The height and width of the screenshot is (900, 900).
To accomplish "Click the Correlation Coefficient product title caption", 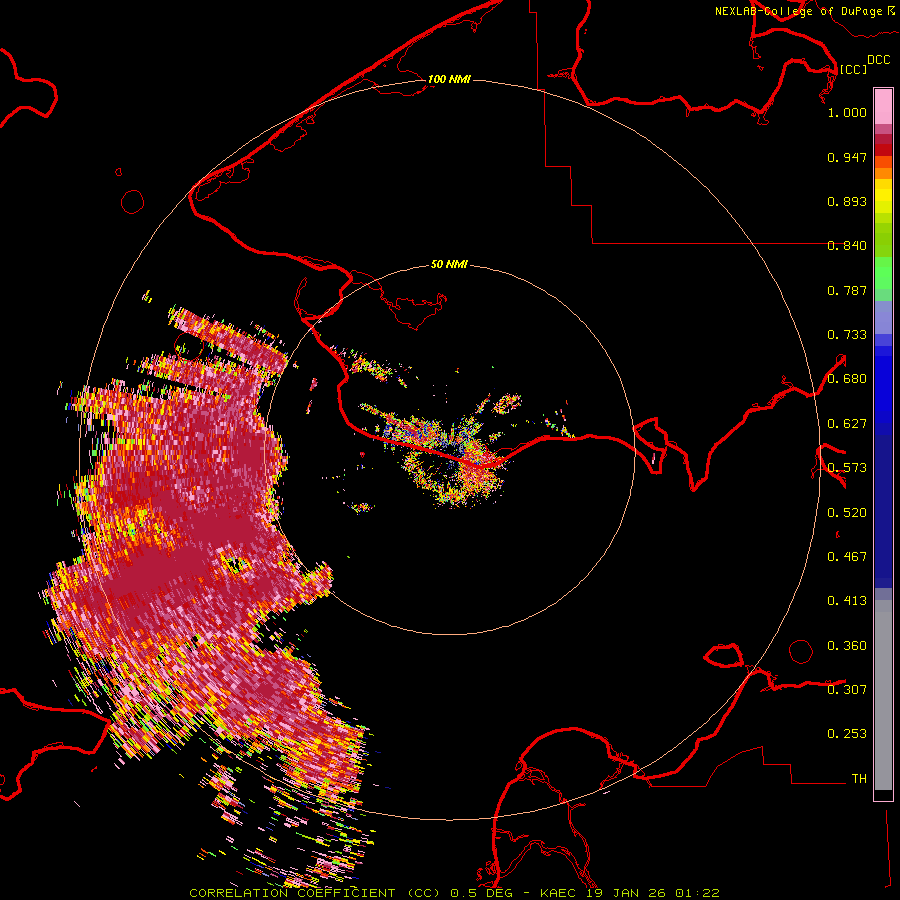I will click(454, 893).
